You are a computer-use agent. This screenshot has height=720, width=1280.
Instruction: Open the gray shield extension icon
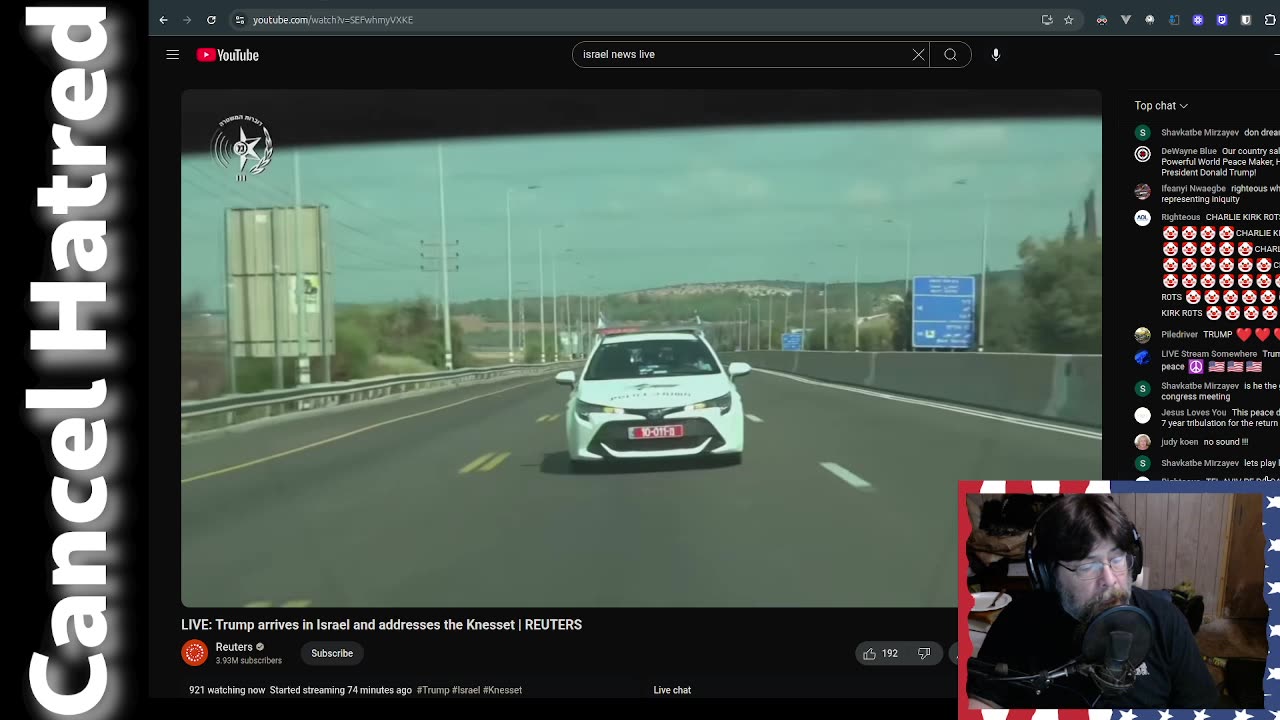[1246, 20]
